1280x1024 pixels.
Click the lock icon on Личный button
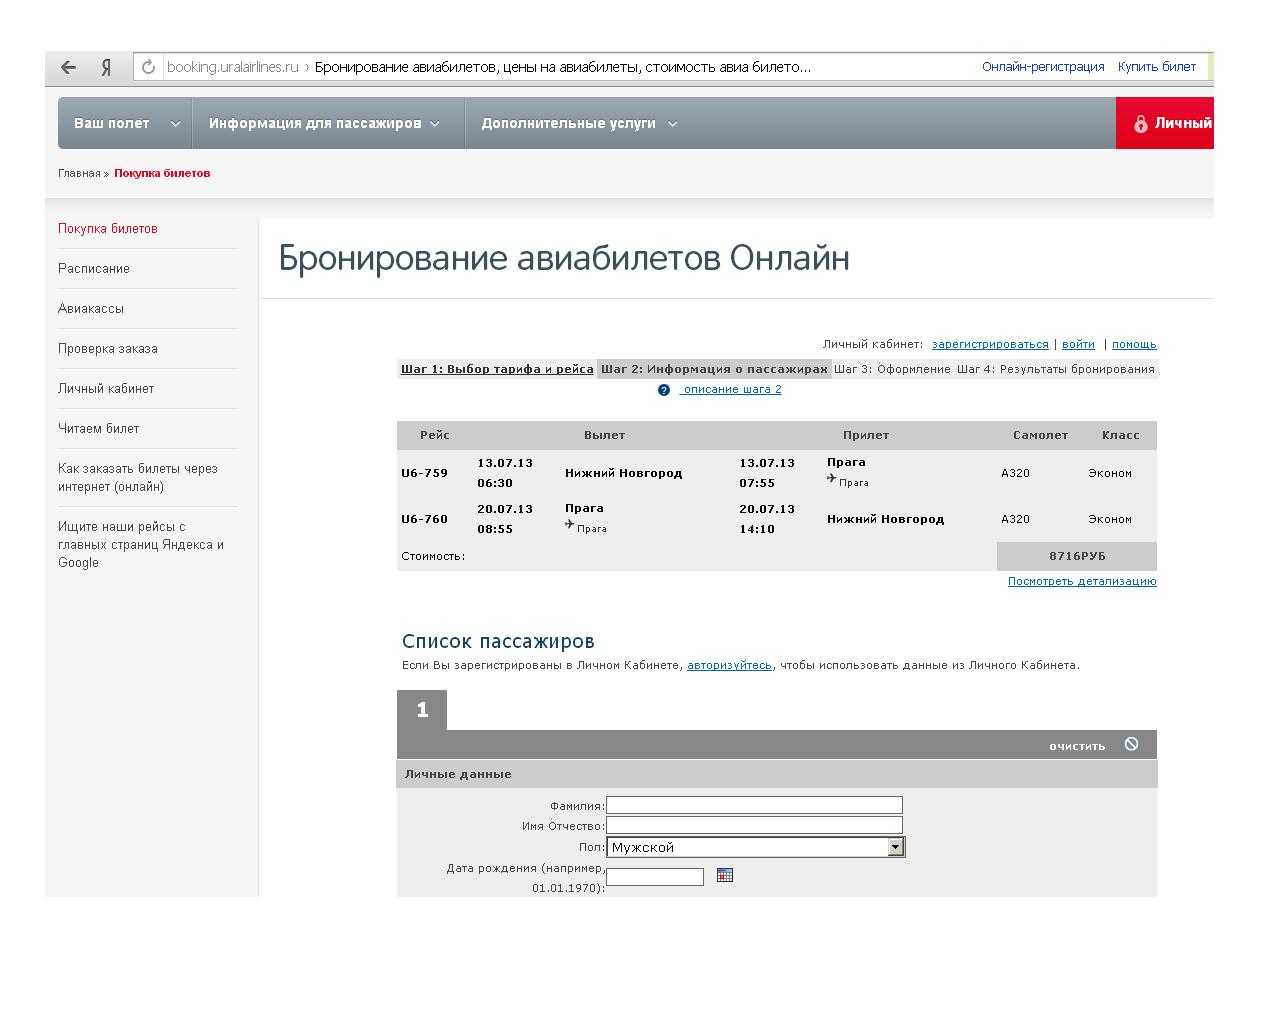point(1140,124)
